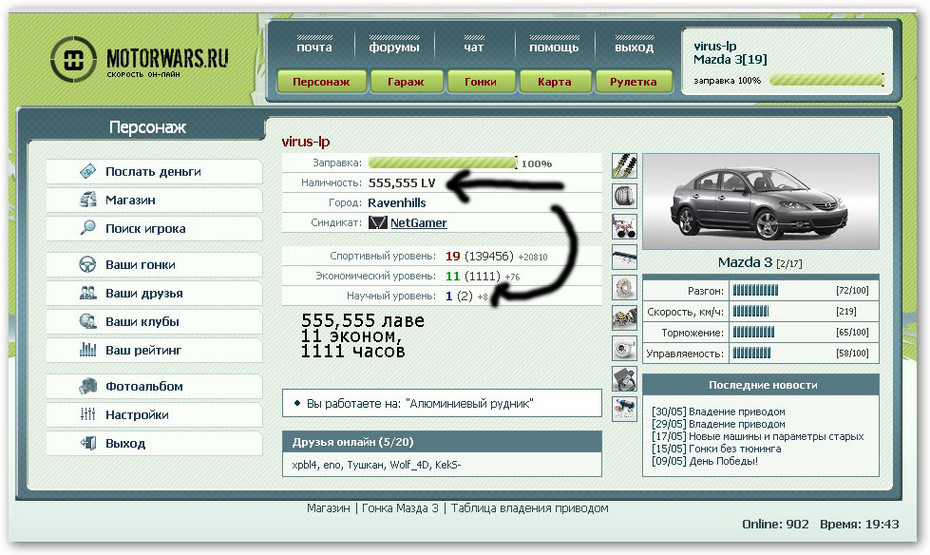The width and height of the screenshot is (930, 555).
Task: Open the black spoiler part icon
Action: pos(624,257)
